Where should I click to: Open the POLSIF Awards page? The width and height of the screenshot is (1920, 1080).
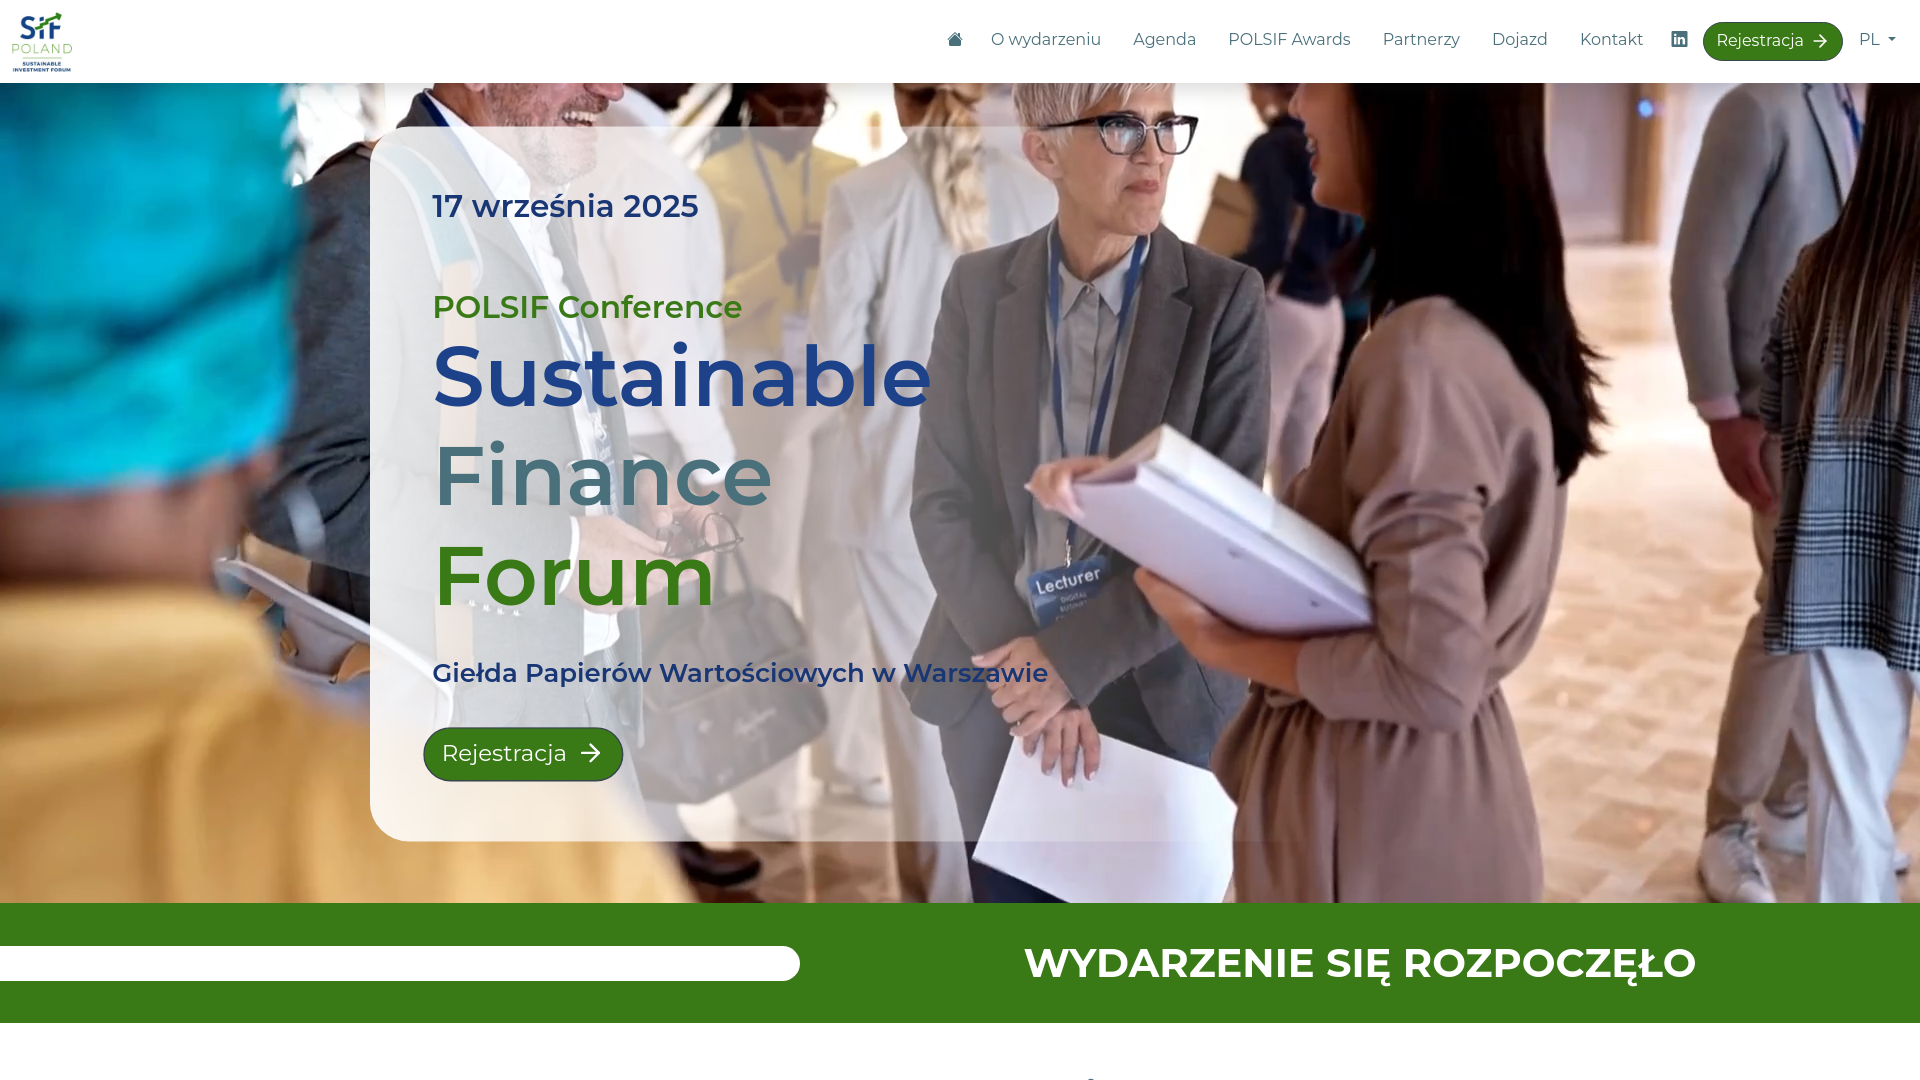pos(1288,40)
